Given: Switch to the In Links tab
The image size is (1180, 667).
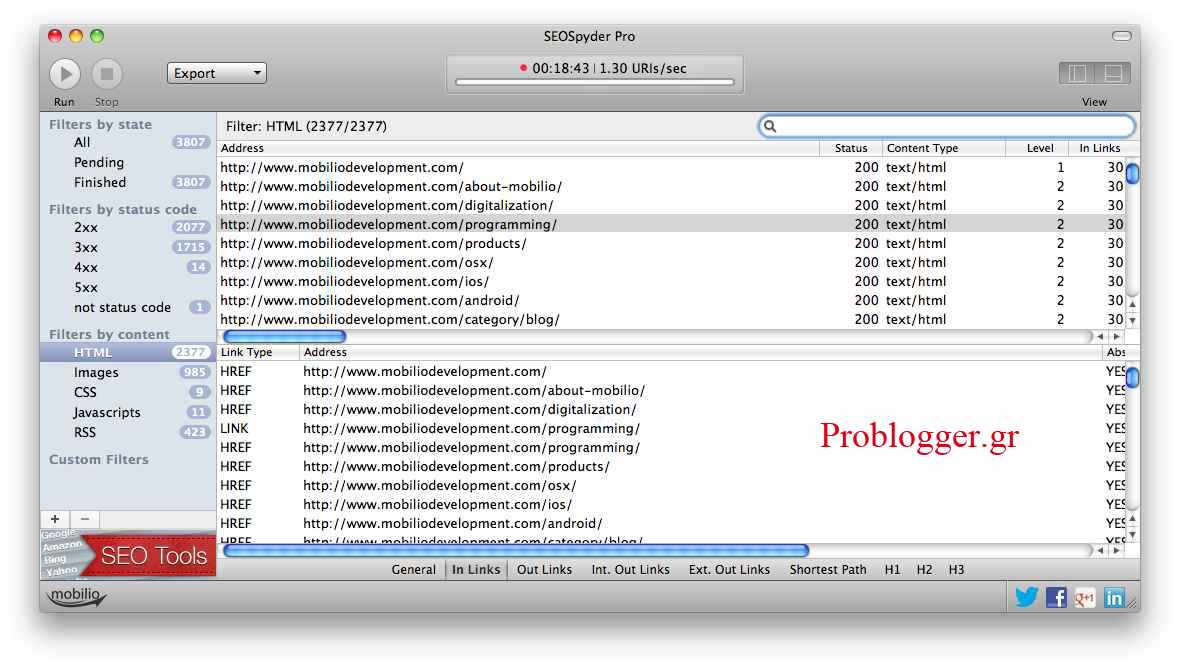Looking at the screenshot, I should 476,570.
